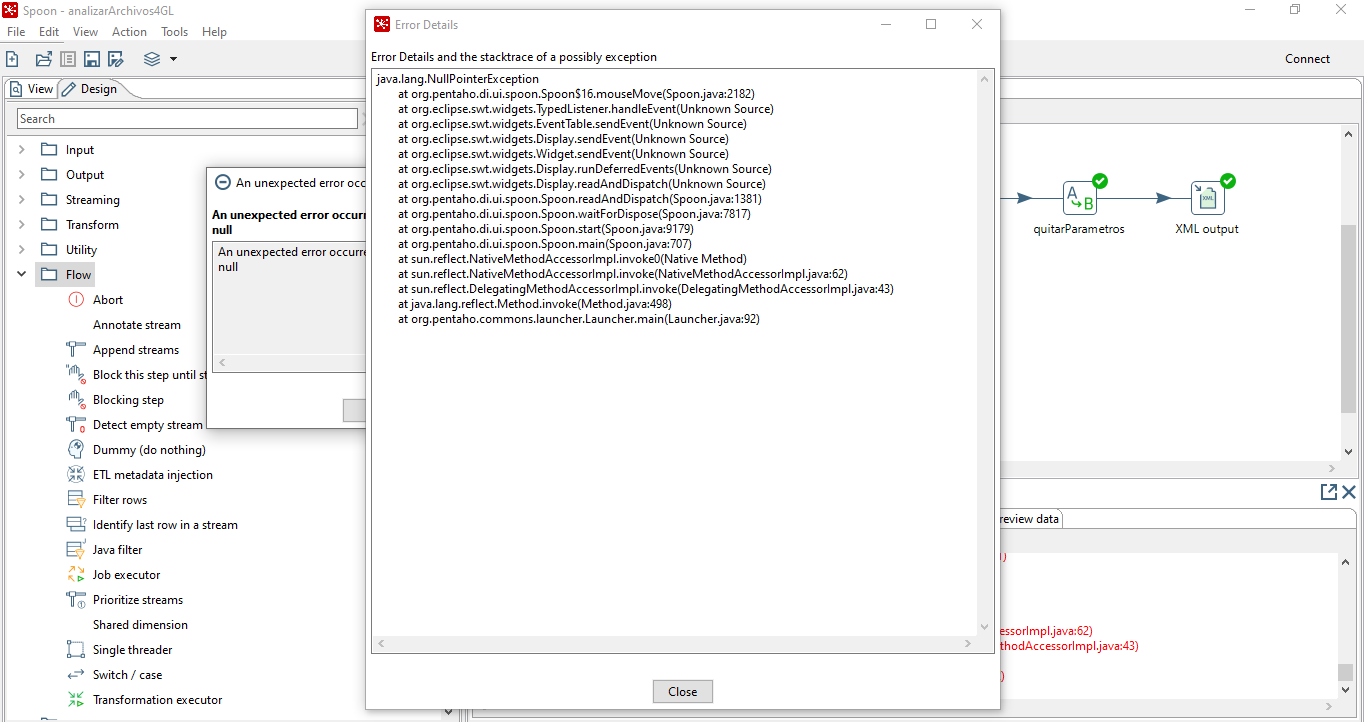Click the Launcher.main(Launcher.java:92) stacktrace line

point(579,319)
